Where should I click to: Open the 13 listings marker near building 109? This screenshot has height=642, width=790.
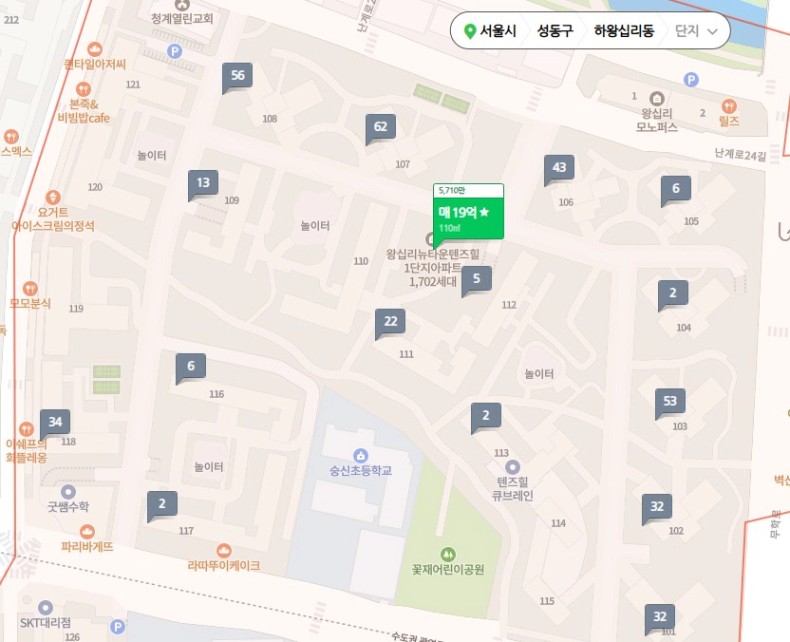(203, 184)
